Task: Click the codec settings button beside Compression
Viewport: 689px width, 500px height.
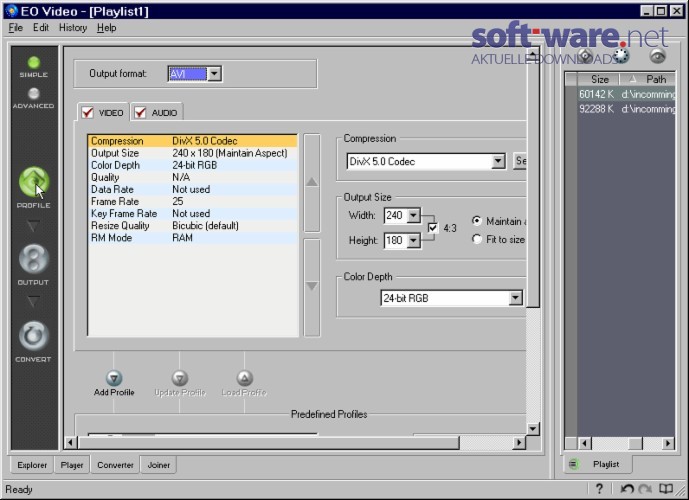Action: point(520,161)
